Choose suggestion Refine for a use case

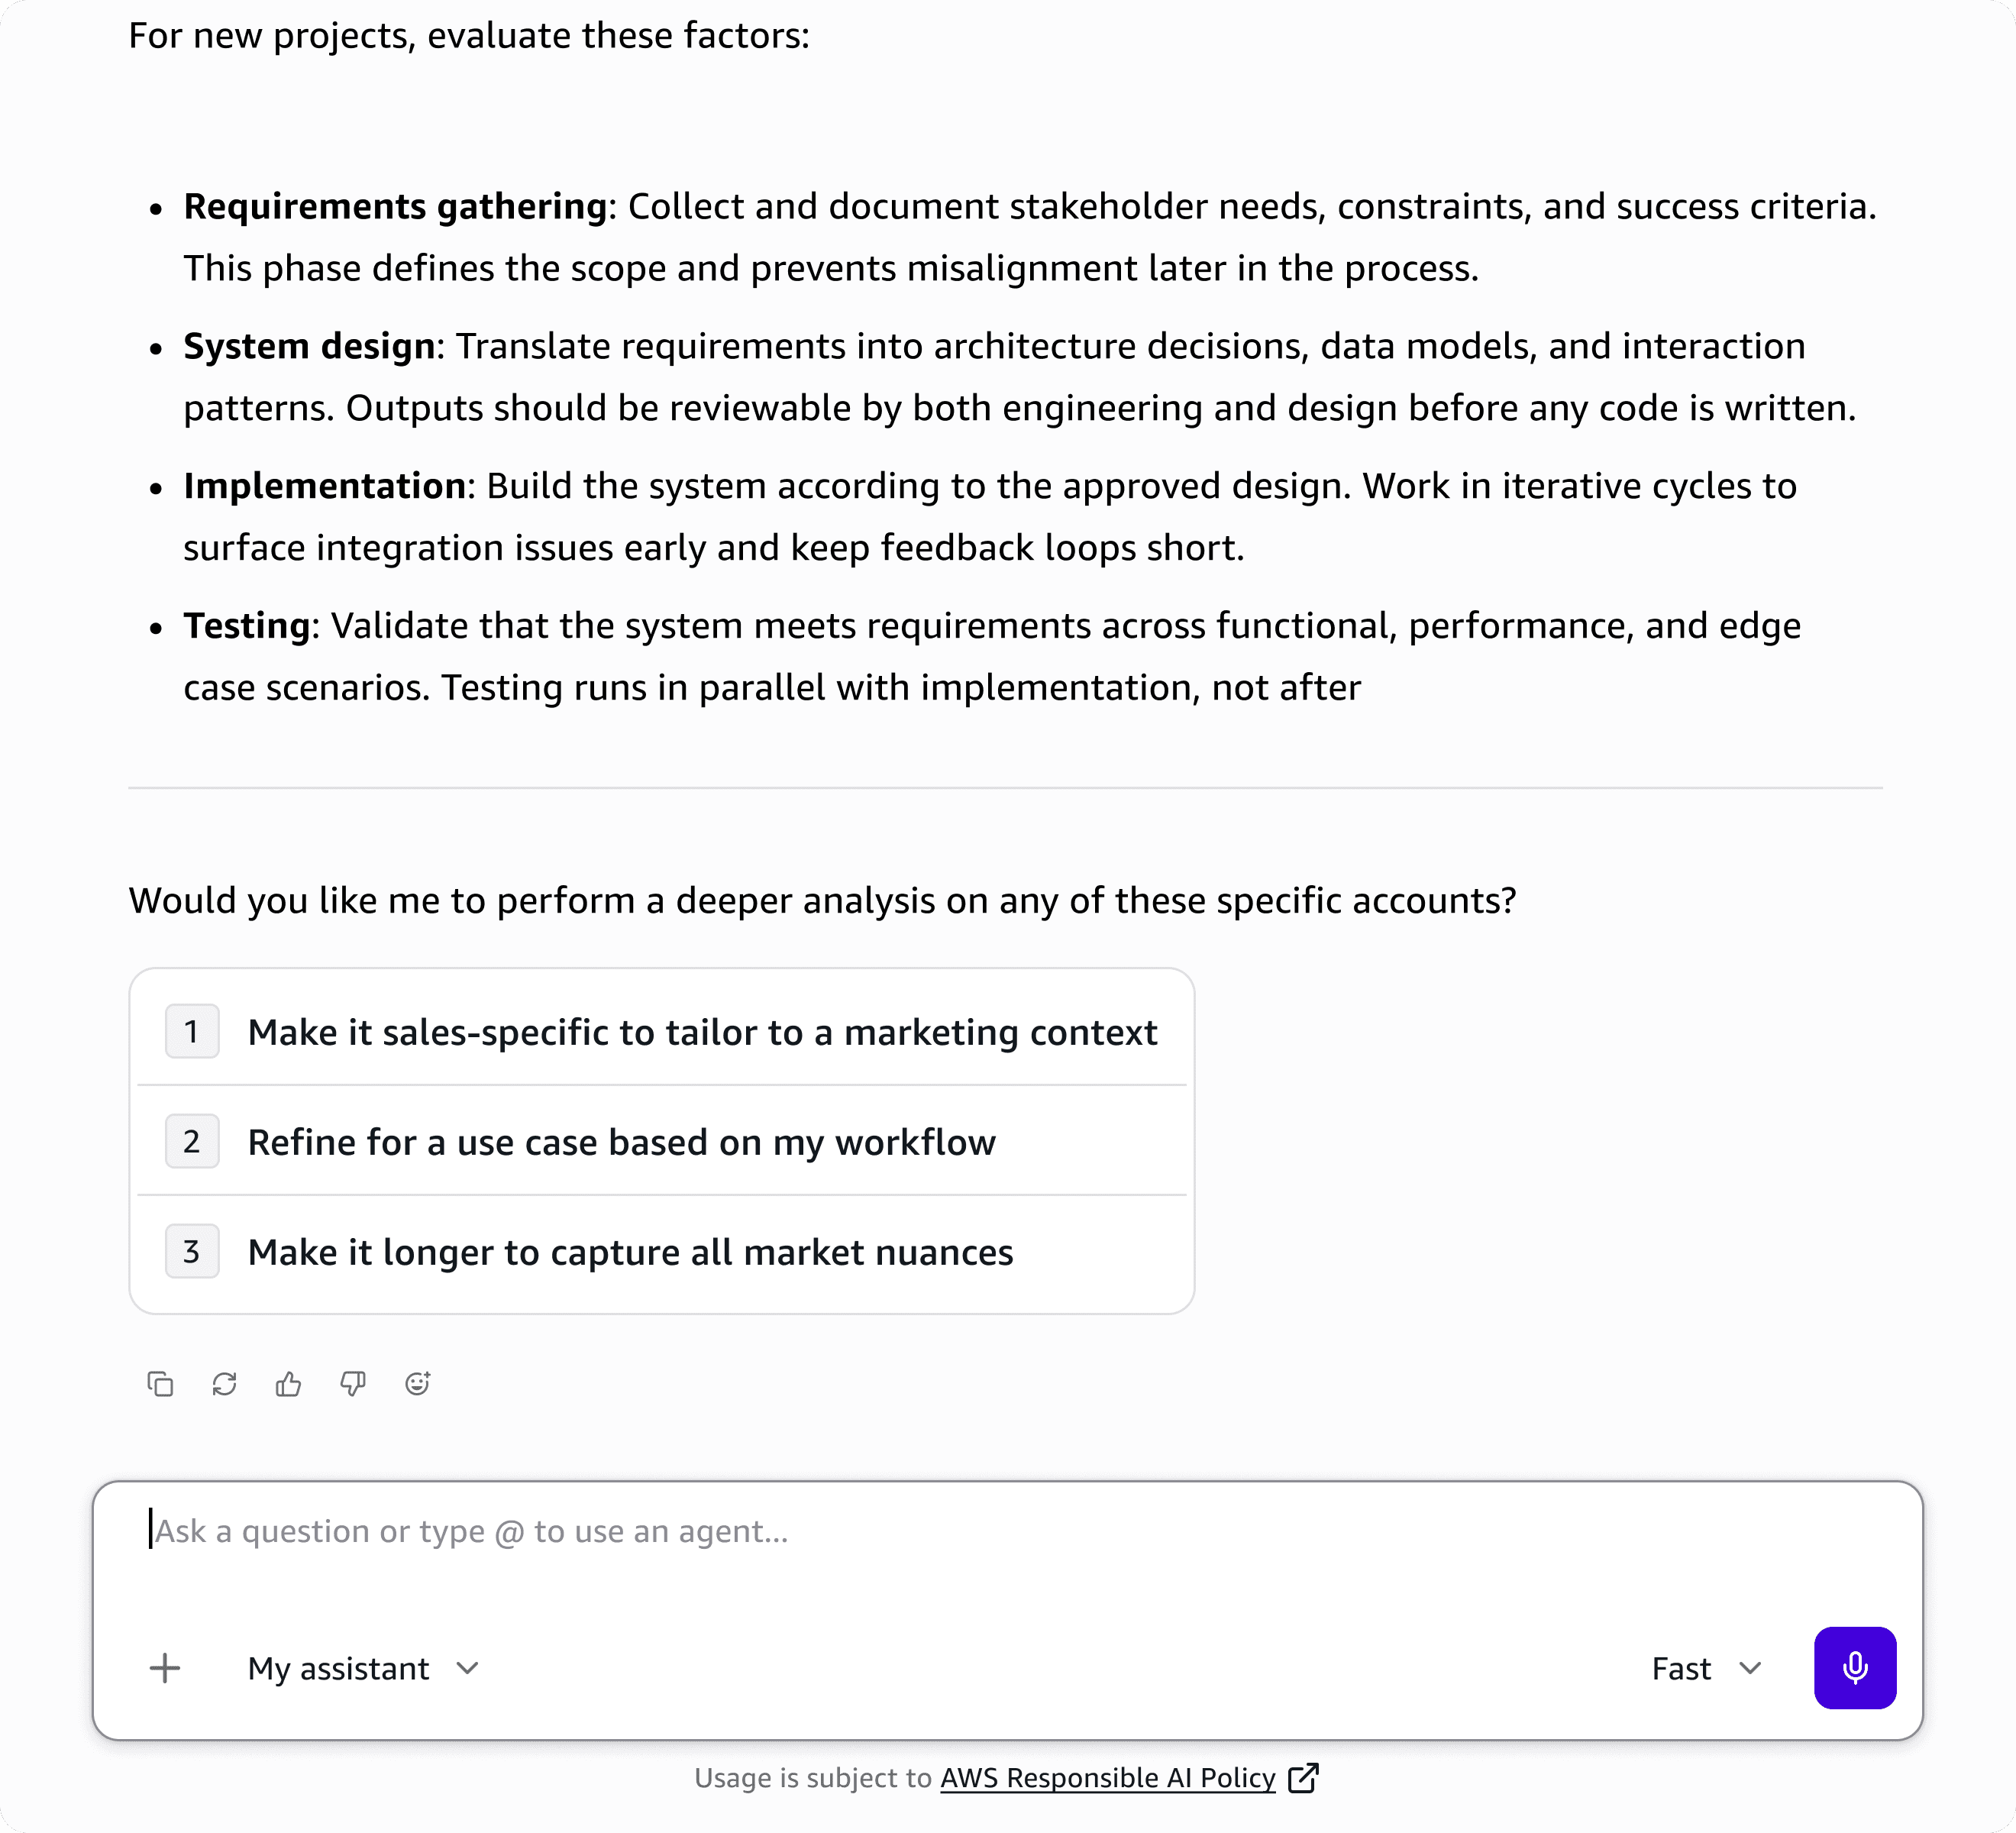662,1141
